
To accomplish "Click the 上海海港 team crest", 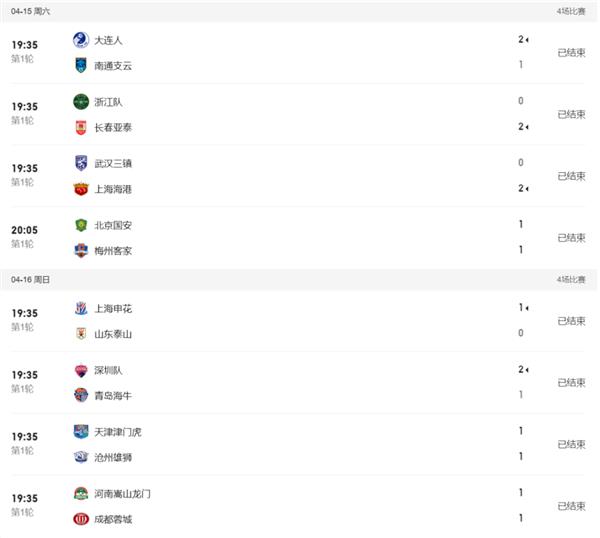I will (x=81, y=188).
